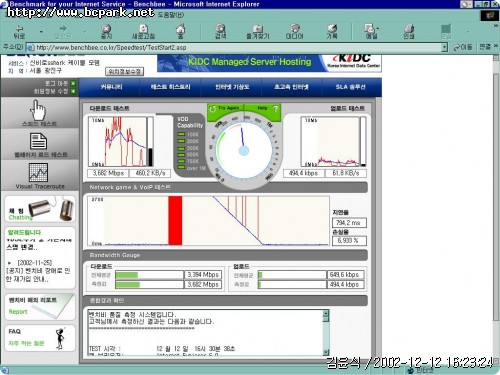Click the 이동 Go button
The image size is (500, 375).
coord(463,47)
